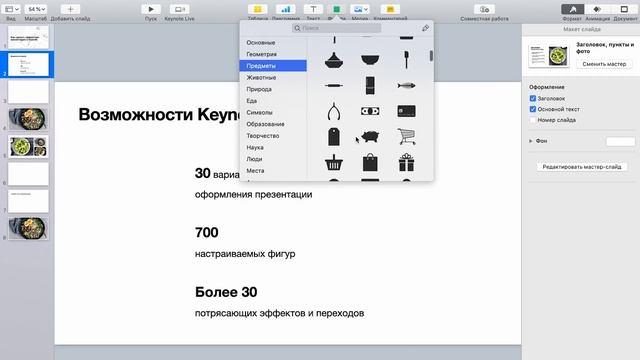640x360 pixels.
Task: Expand the Фон disclosure triangle
Action: 531,141
